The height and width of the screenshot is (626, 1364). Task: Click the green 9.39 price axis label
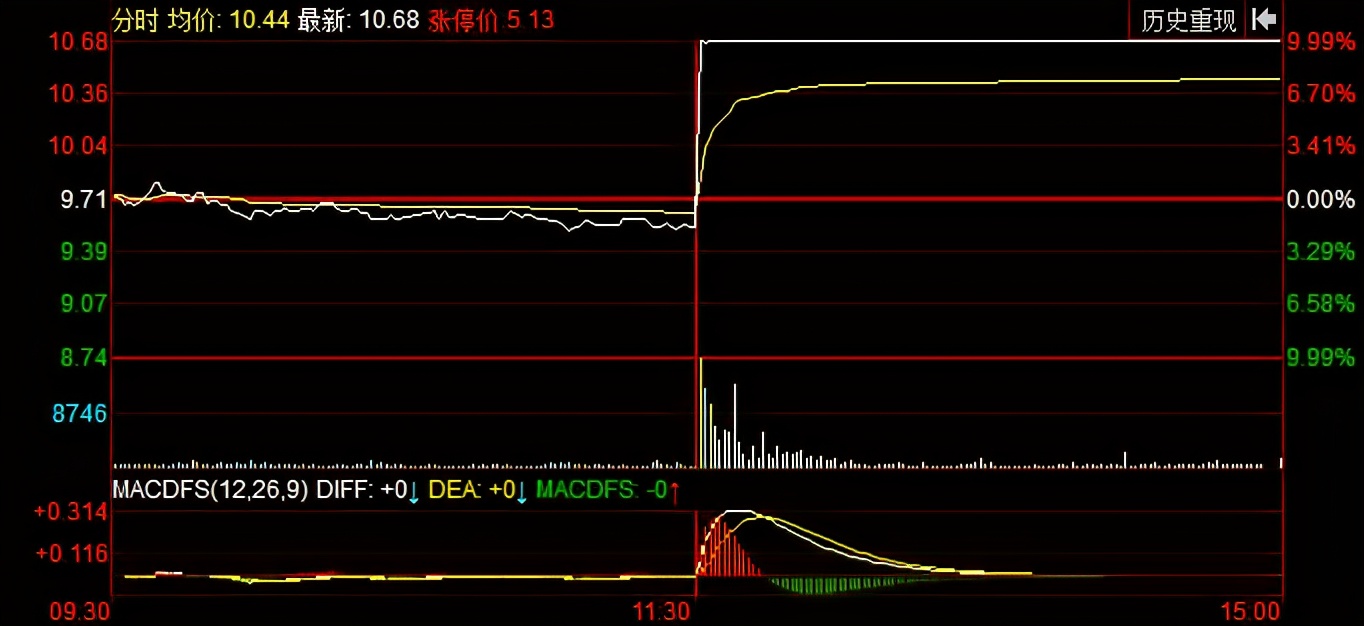point(84,252)
